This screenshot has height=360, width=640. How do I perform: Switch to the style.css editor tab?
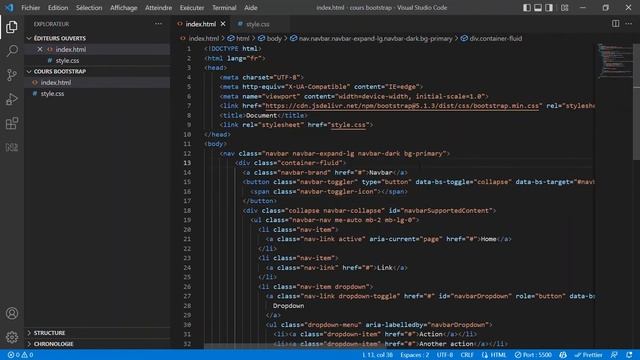(x=260, y=24)
